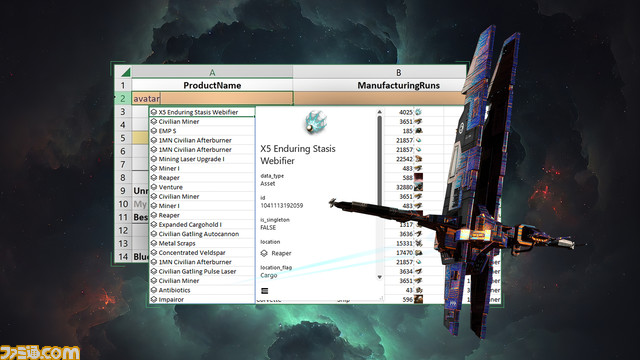The image size is (640, 360).
Task: Click the is_singleton value 'FALSE'
Action: (x=268, y=227)
